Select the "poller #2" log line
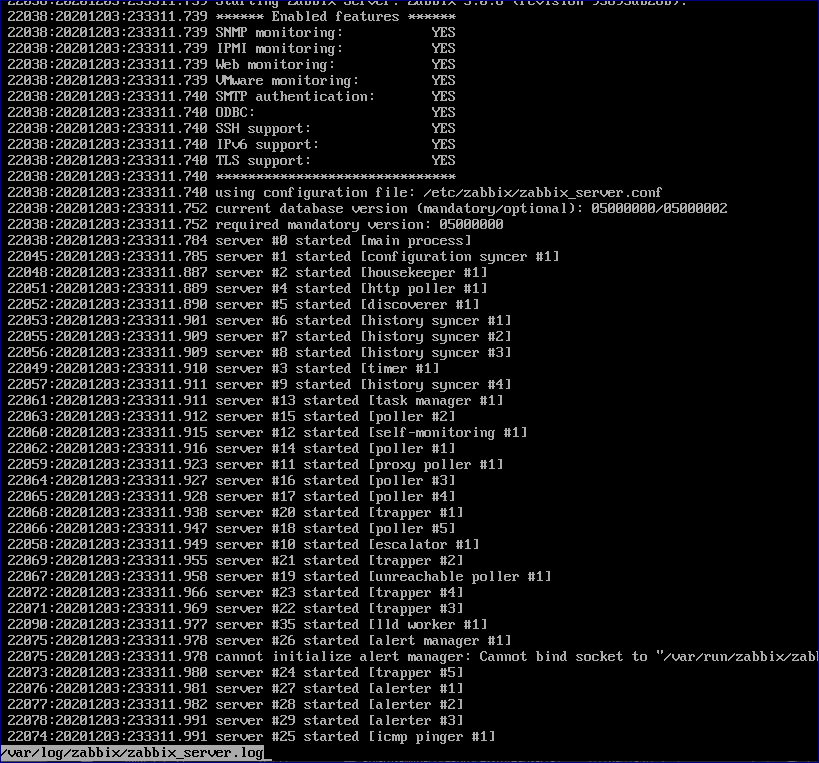This screenshot has width=819, height=763. tap(231, 417)
